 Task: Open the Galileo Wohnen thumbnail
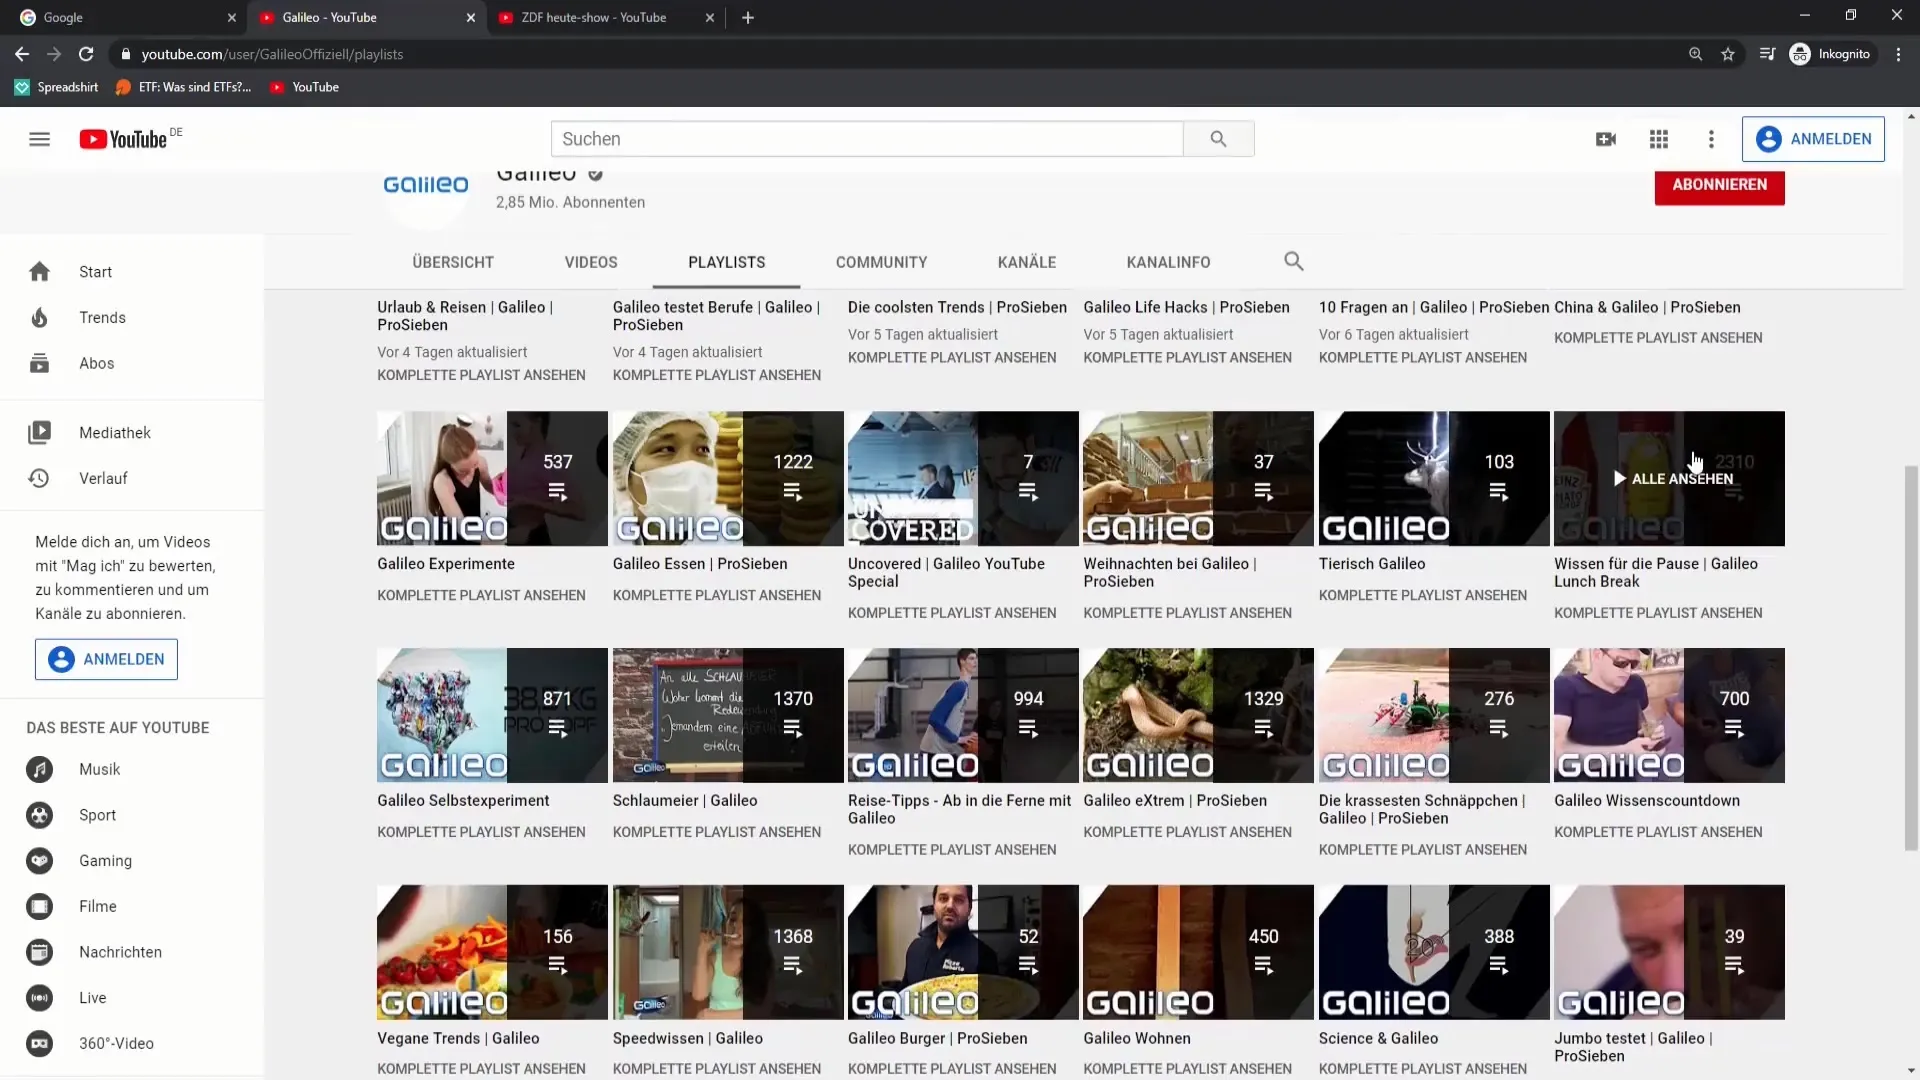pos(1198,952)
